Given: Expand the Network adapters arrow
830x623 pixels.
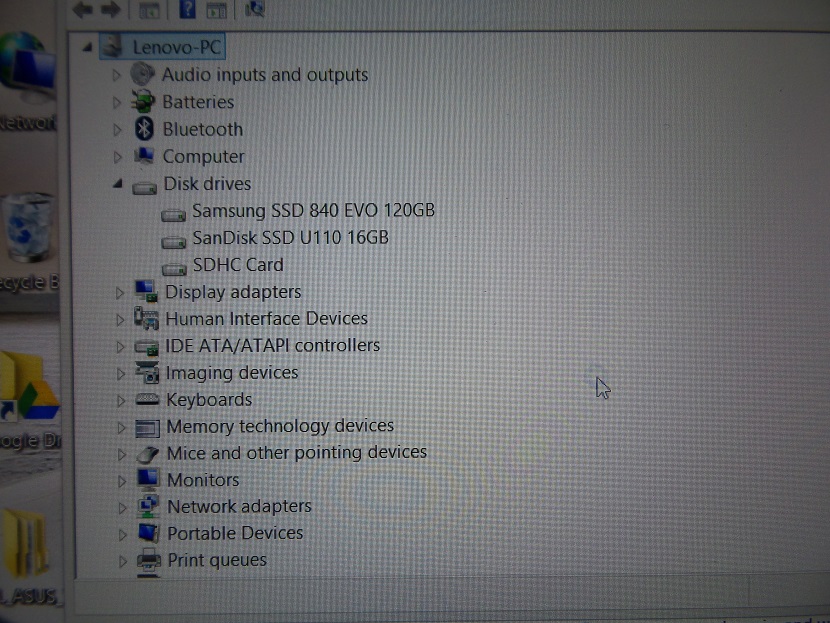Looking at the screenshot, I should tap(122, 508).
